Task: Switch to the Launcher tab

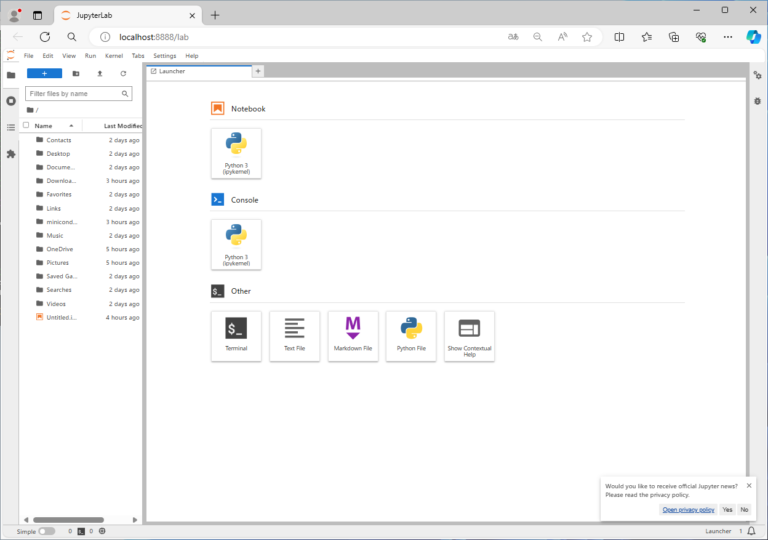Action: tap(199, 72)
